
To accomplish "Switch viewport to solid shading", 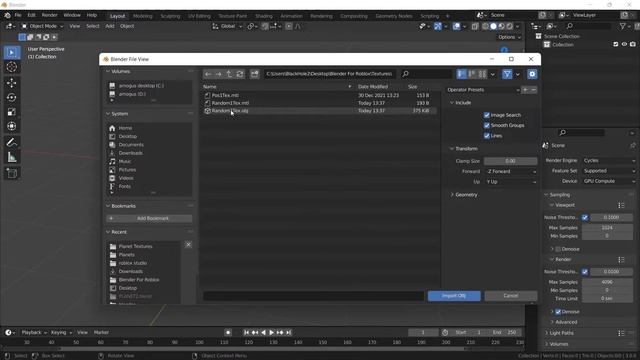I will 493,26.
